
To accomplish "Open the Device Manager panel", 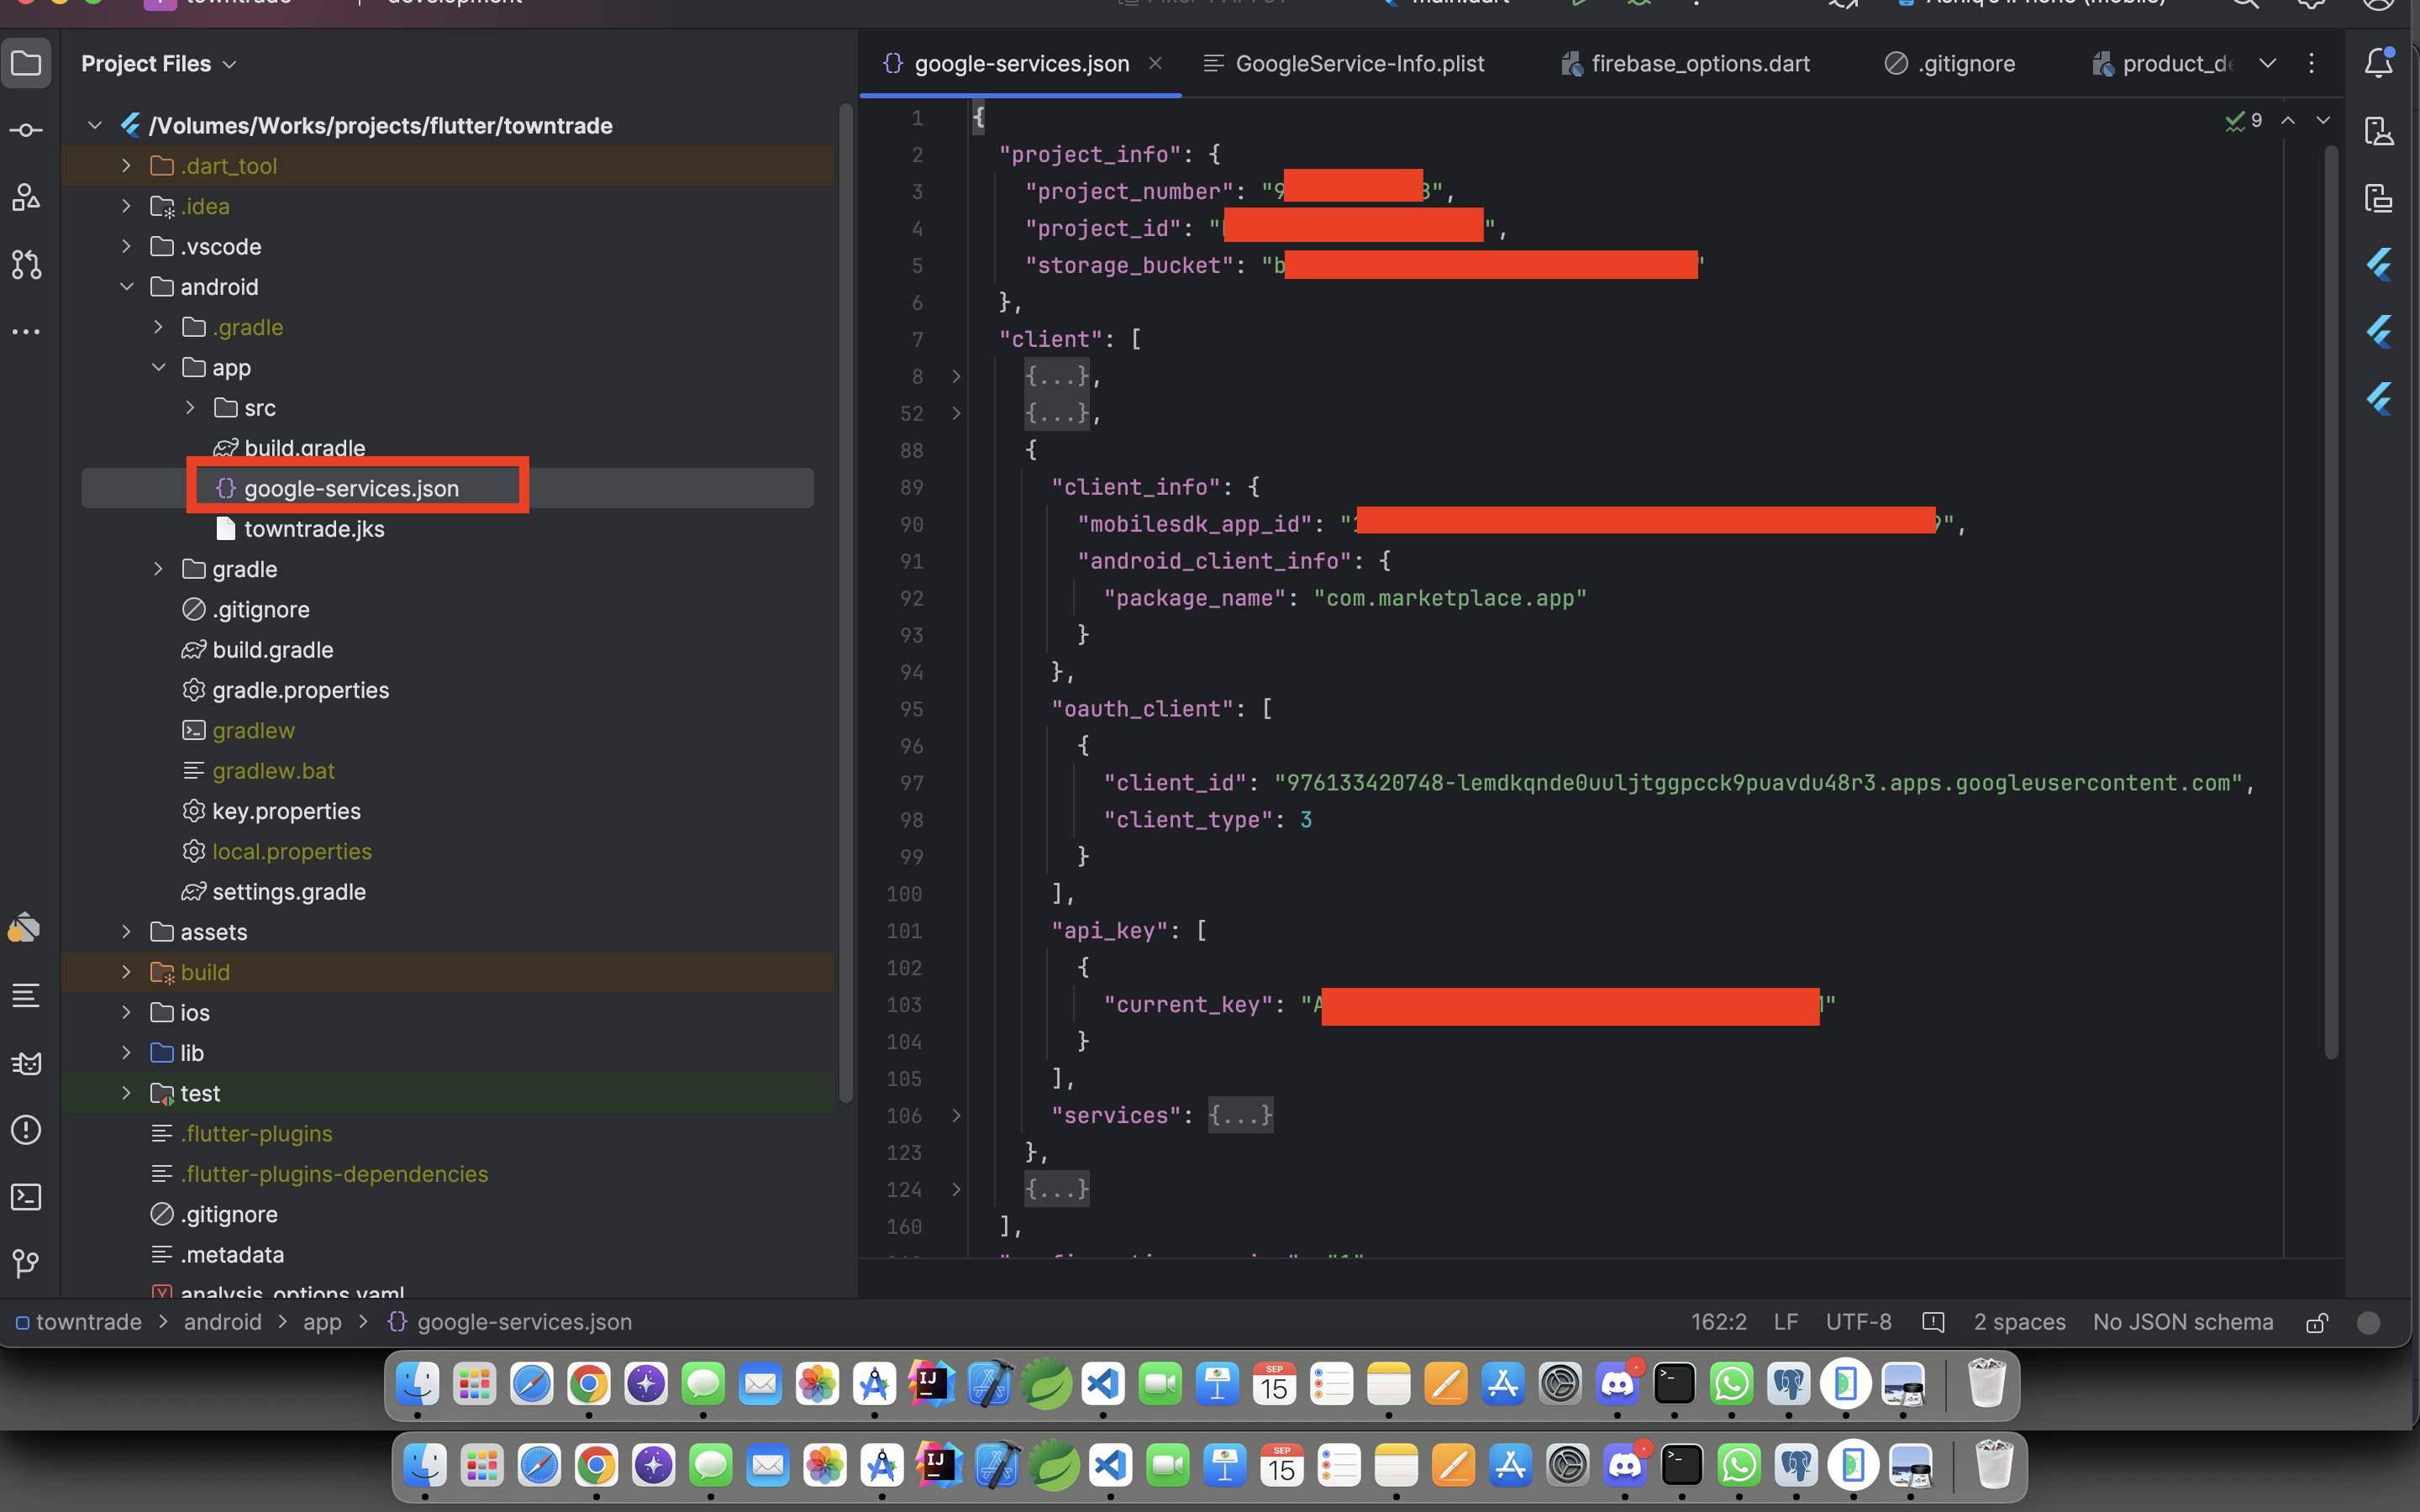I will click(x=2379, y=131).
